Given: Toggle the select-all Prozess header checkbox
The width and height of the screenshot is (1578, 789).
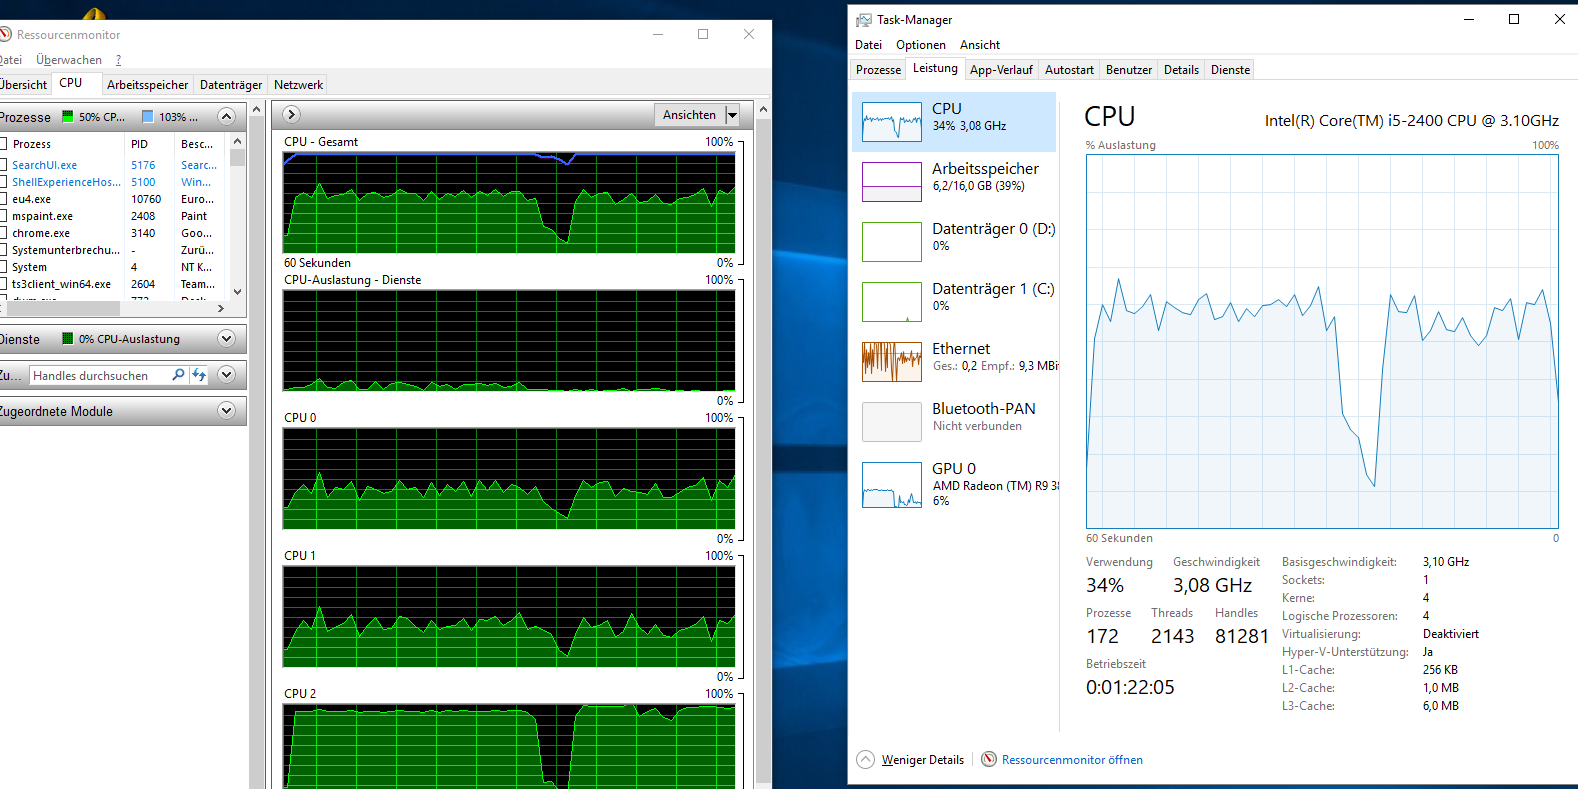Looking at the screenshot, I should point(3,144).
